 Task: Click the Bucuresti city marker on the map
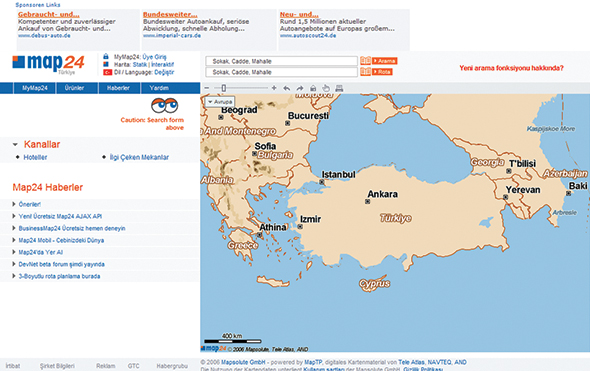(x=287, y=123)
